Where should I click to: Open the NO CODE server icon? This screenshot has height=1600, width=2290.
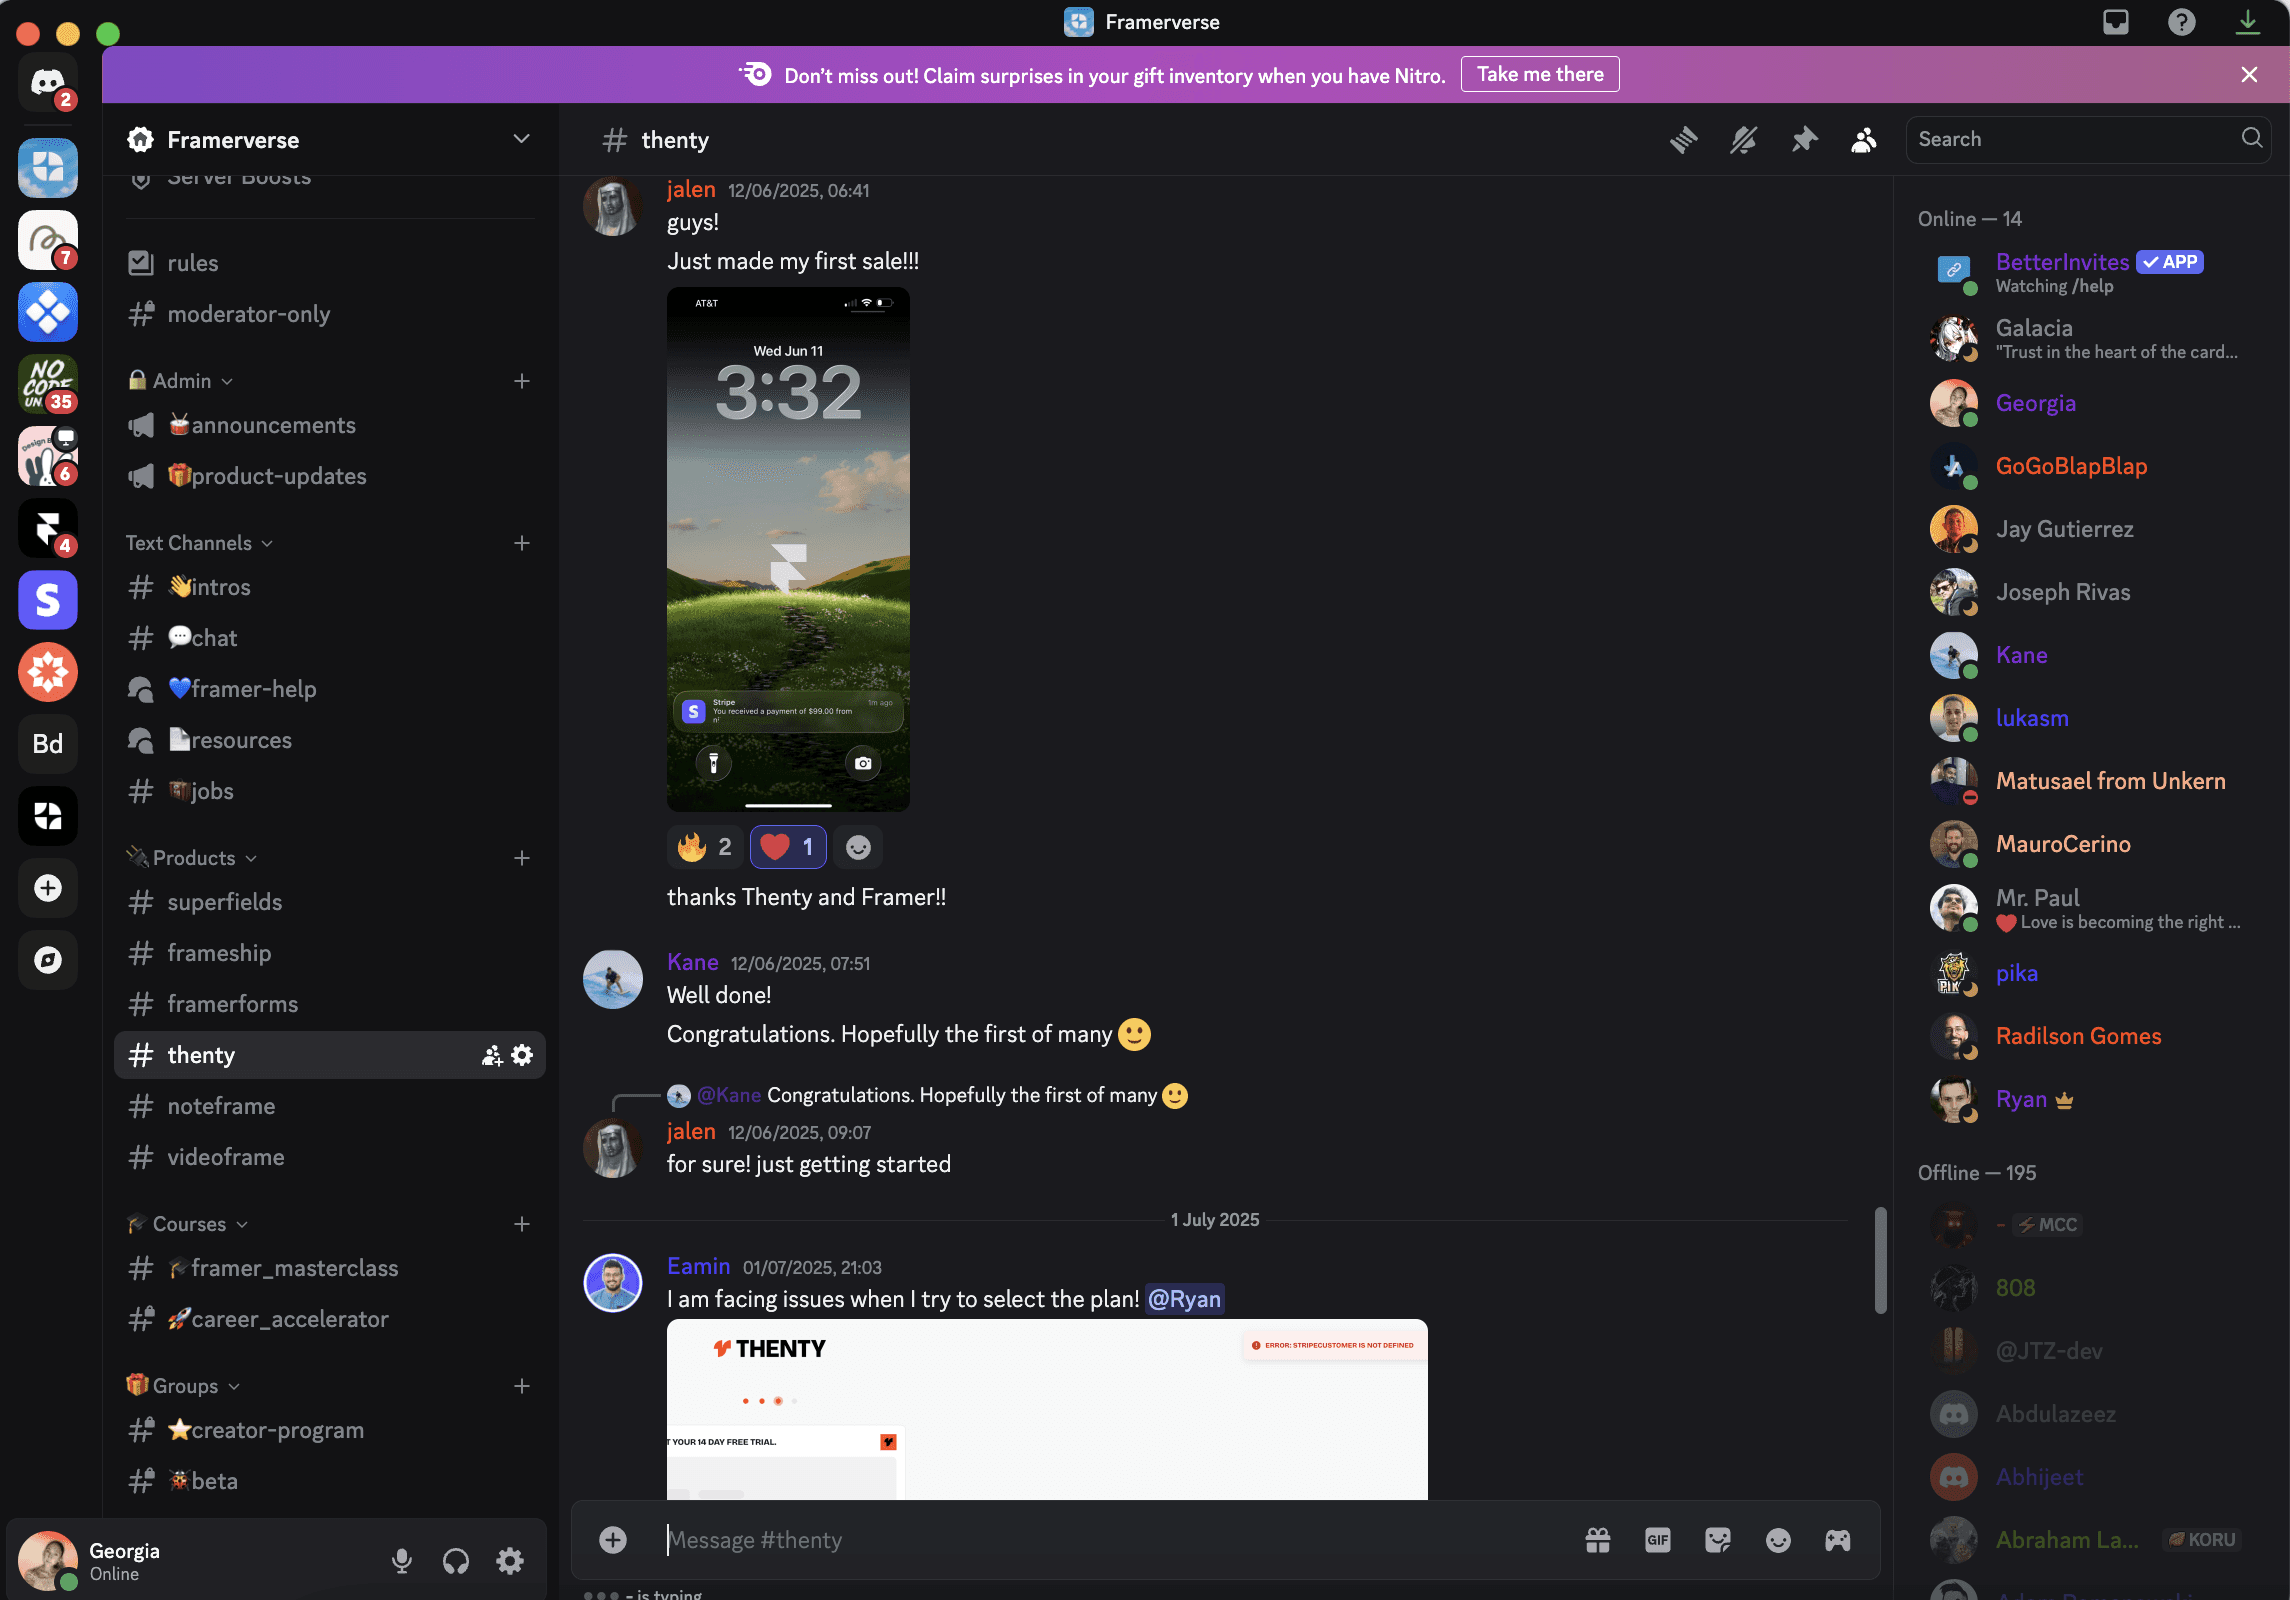(47, 384)
